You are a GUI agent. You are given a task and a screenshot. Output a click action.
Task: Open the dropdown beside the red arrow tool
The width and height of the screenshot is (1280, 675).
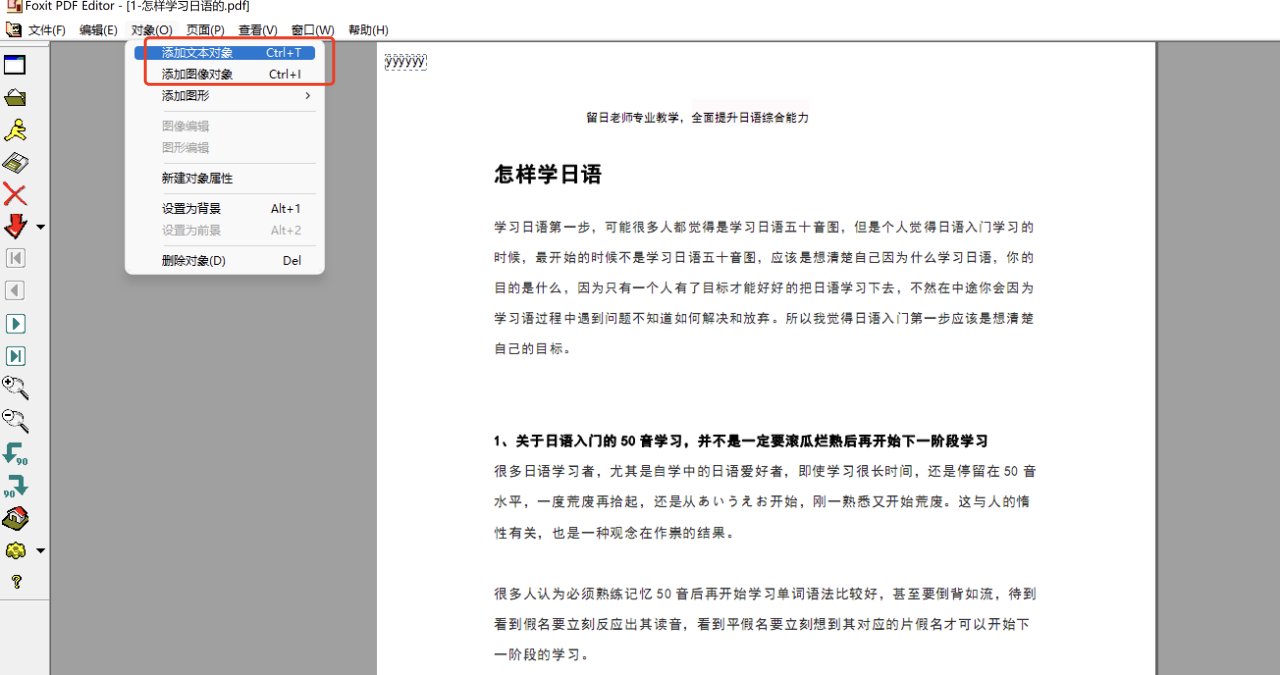39,226
